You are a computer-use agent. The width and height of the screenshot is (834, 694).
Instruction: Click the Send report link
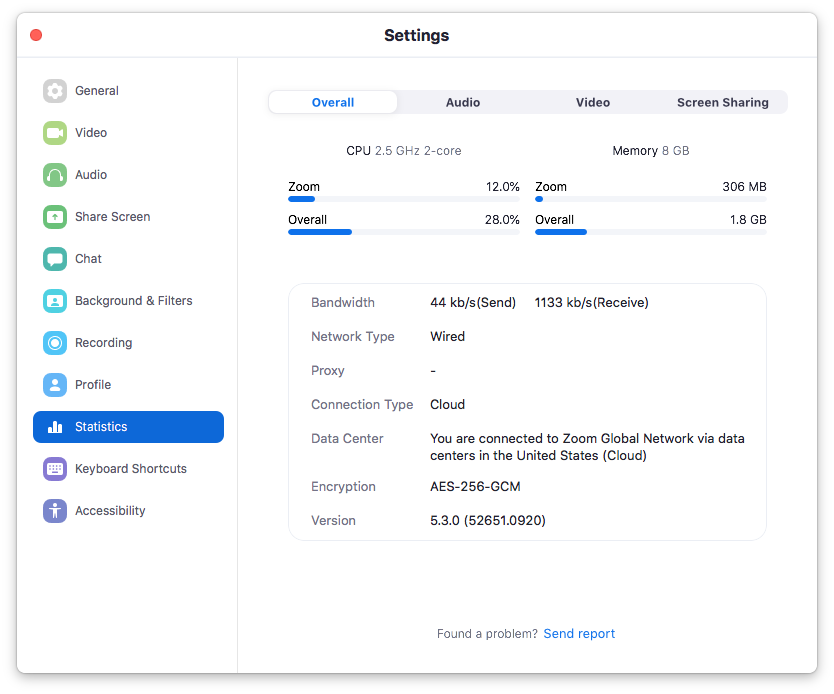(x=579, y=634)
